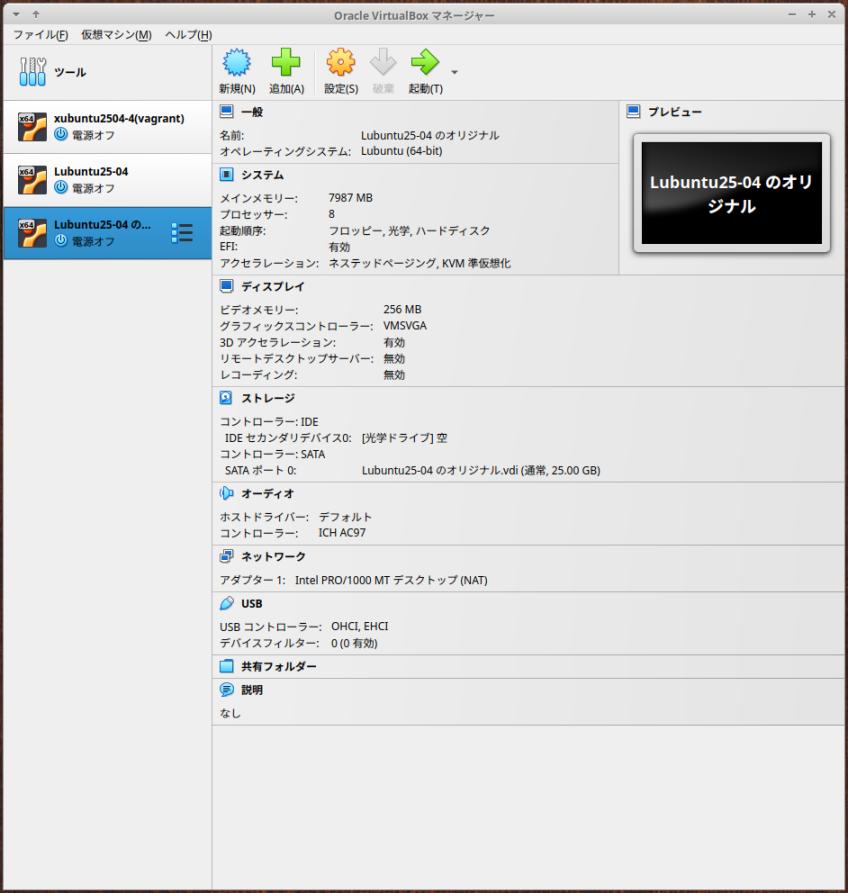
Task: Open the オーディオ heading link
Action: point(268,494)
